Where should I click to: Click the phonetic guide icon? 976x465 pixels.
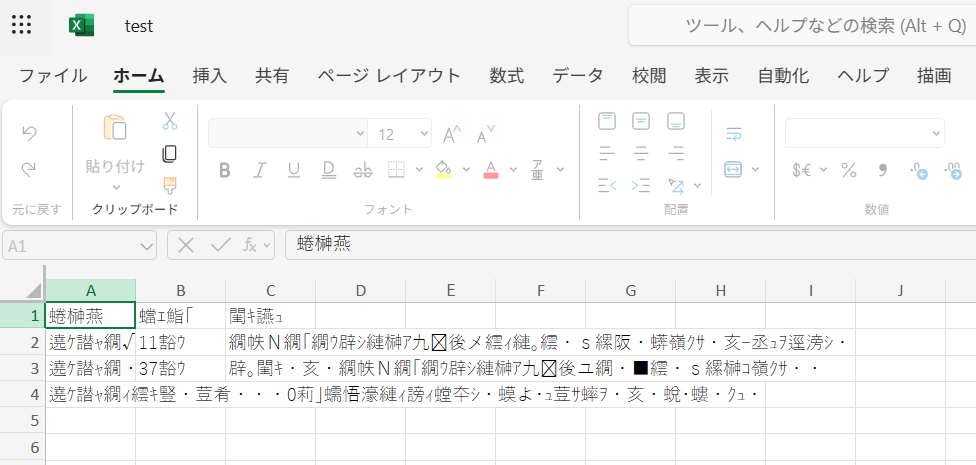pos(537,169)
